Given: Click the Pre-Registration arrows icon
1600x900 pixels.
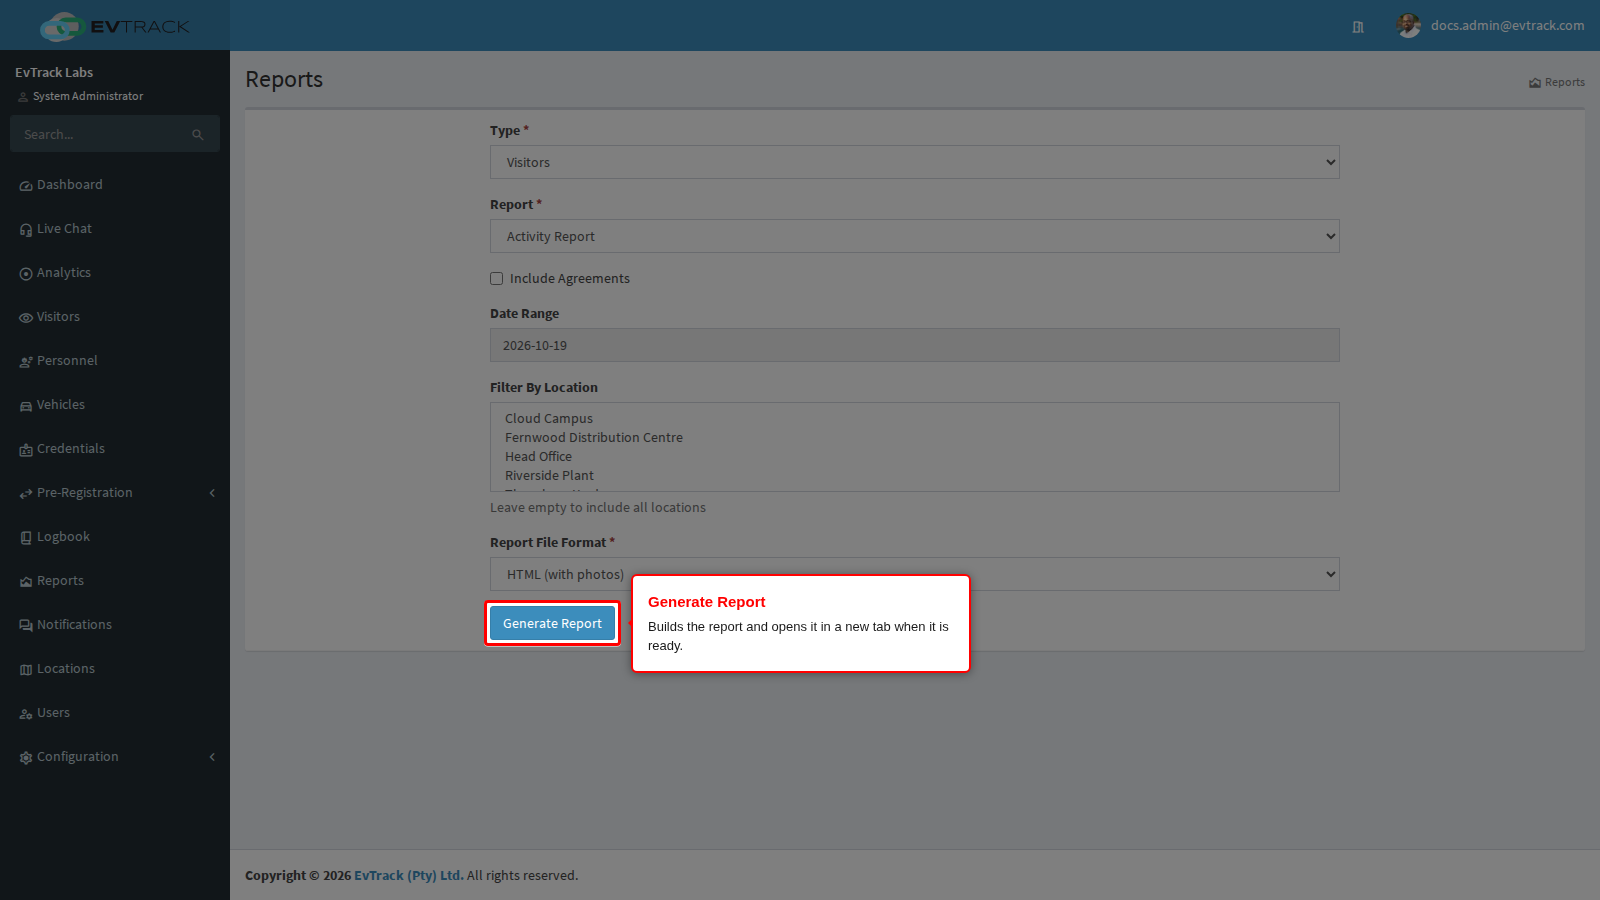Looking at the screenshot, I should tap(26, 494).
